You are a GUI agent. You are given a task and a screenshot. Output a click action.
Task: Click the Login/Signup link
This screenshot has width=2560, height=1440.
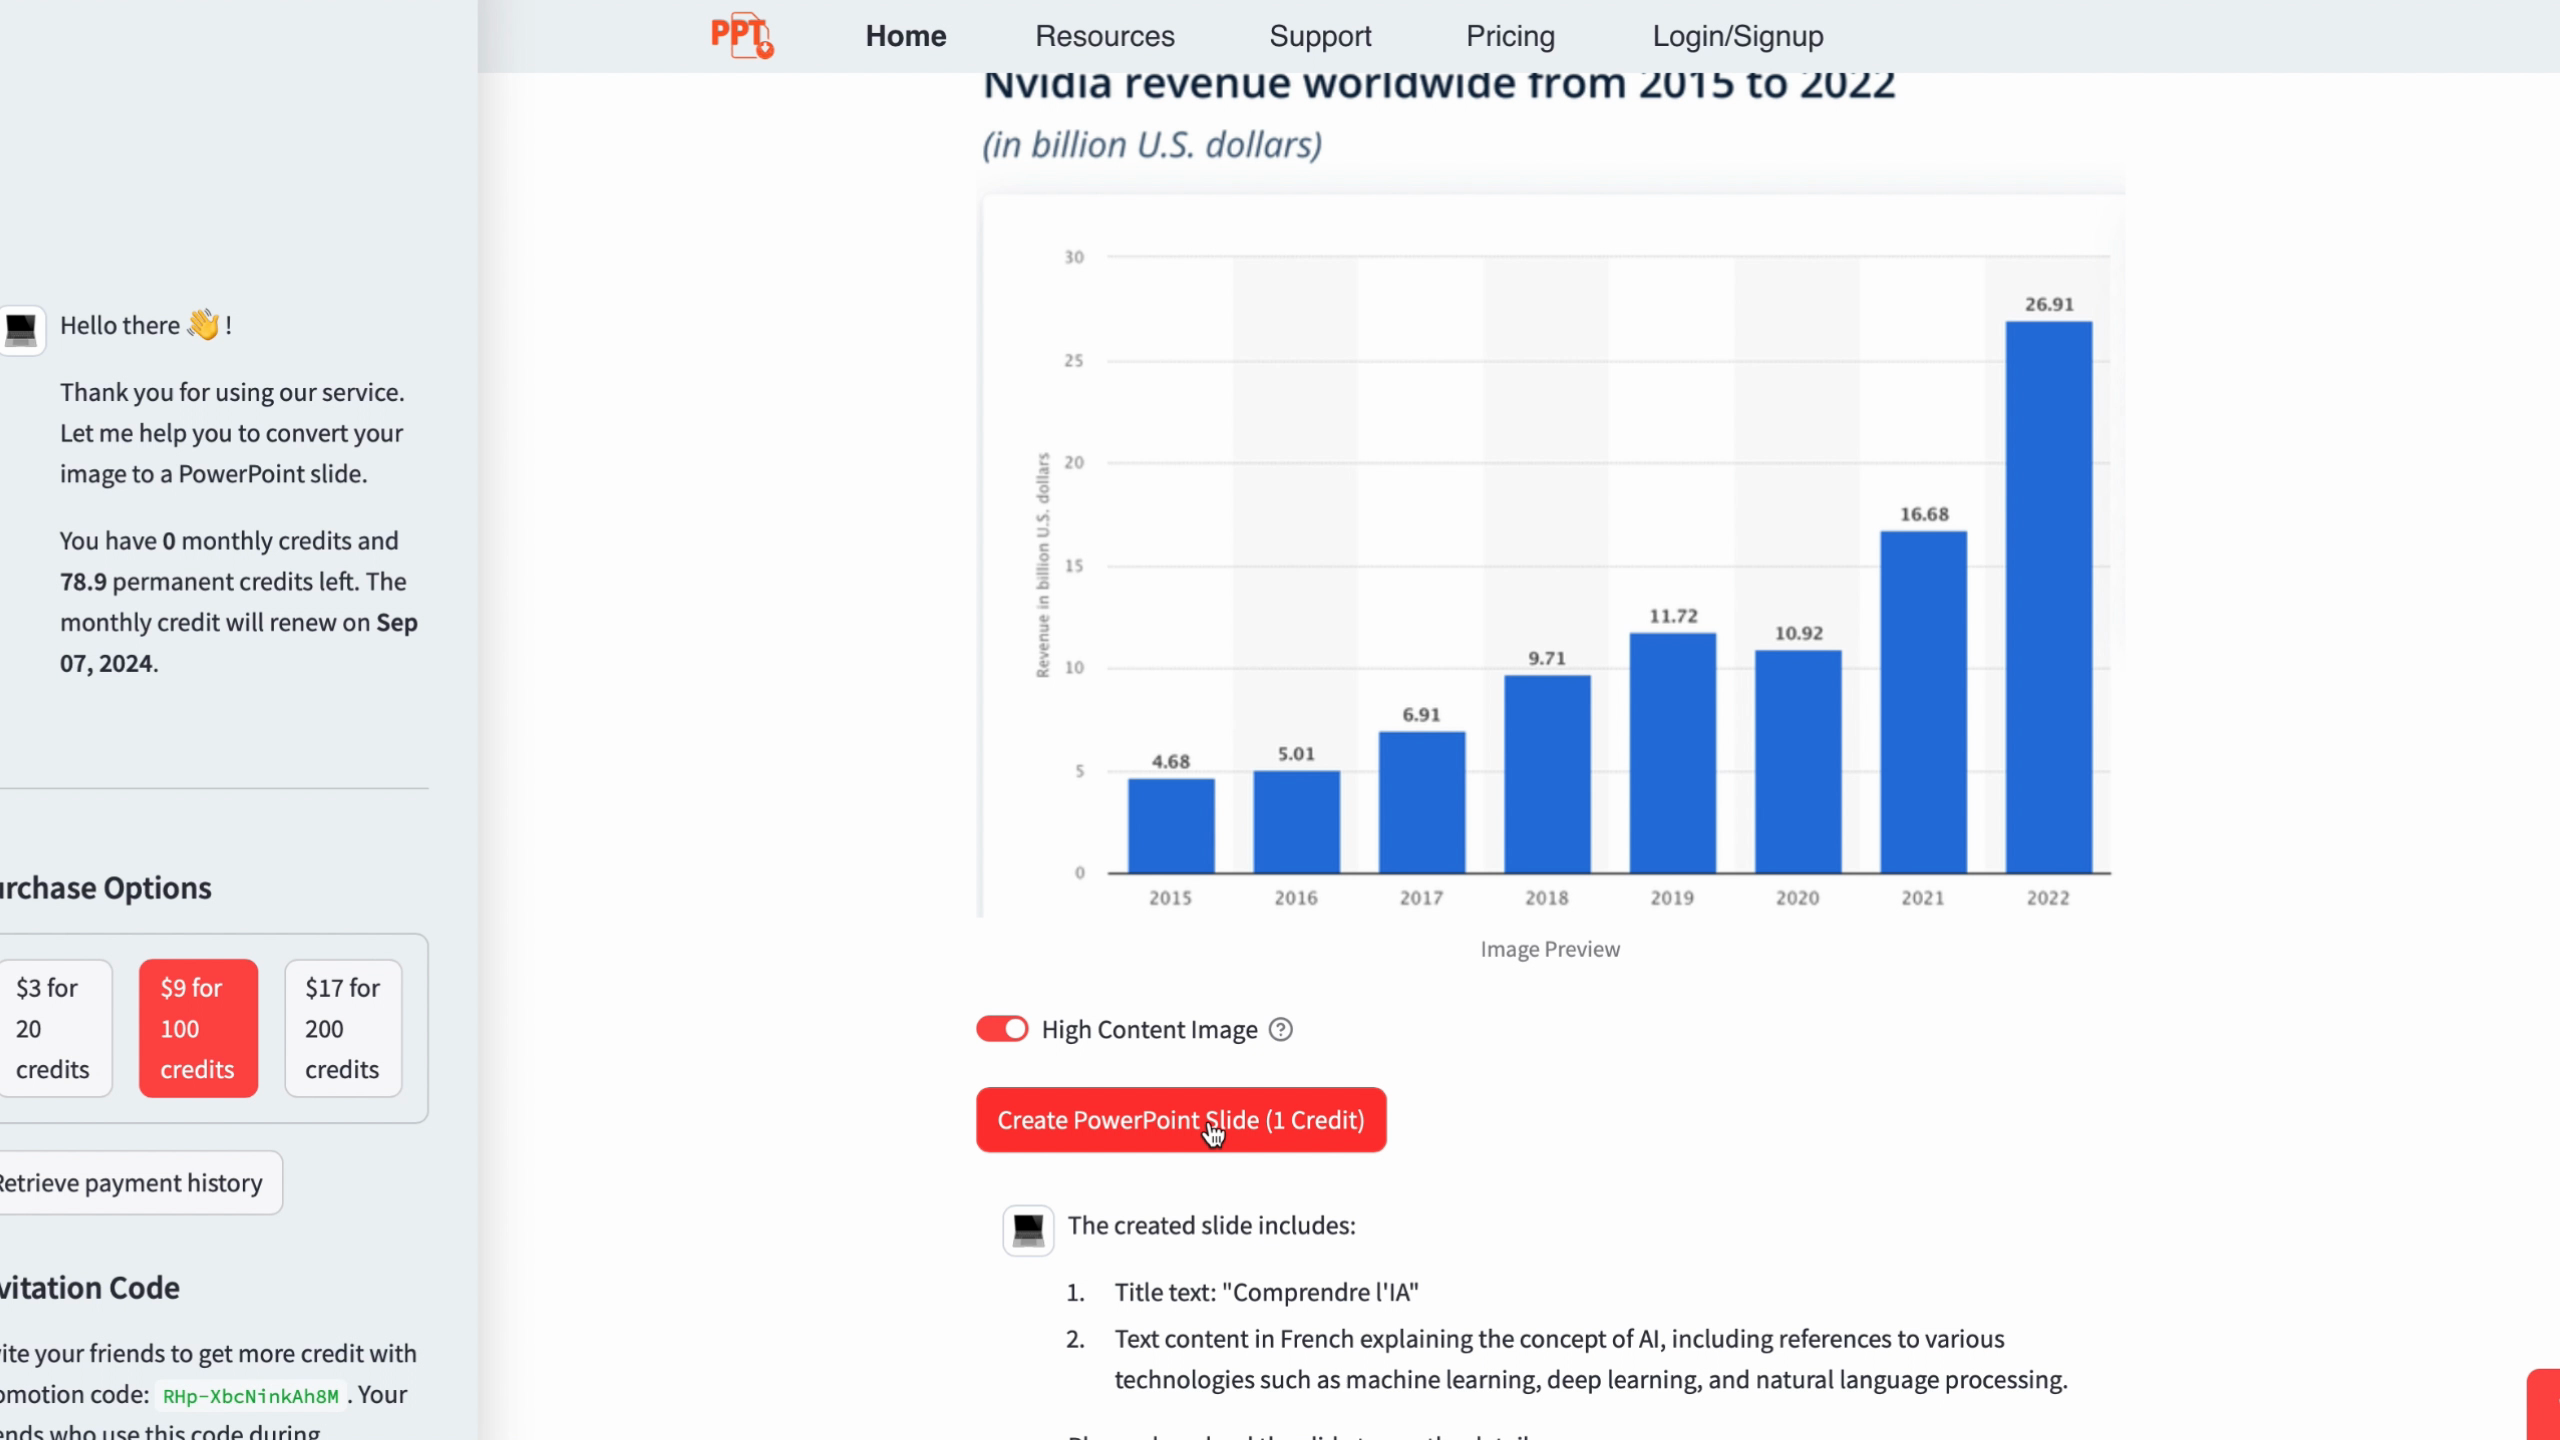(1737, 36)
